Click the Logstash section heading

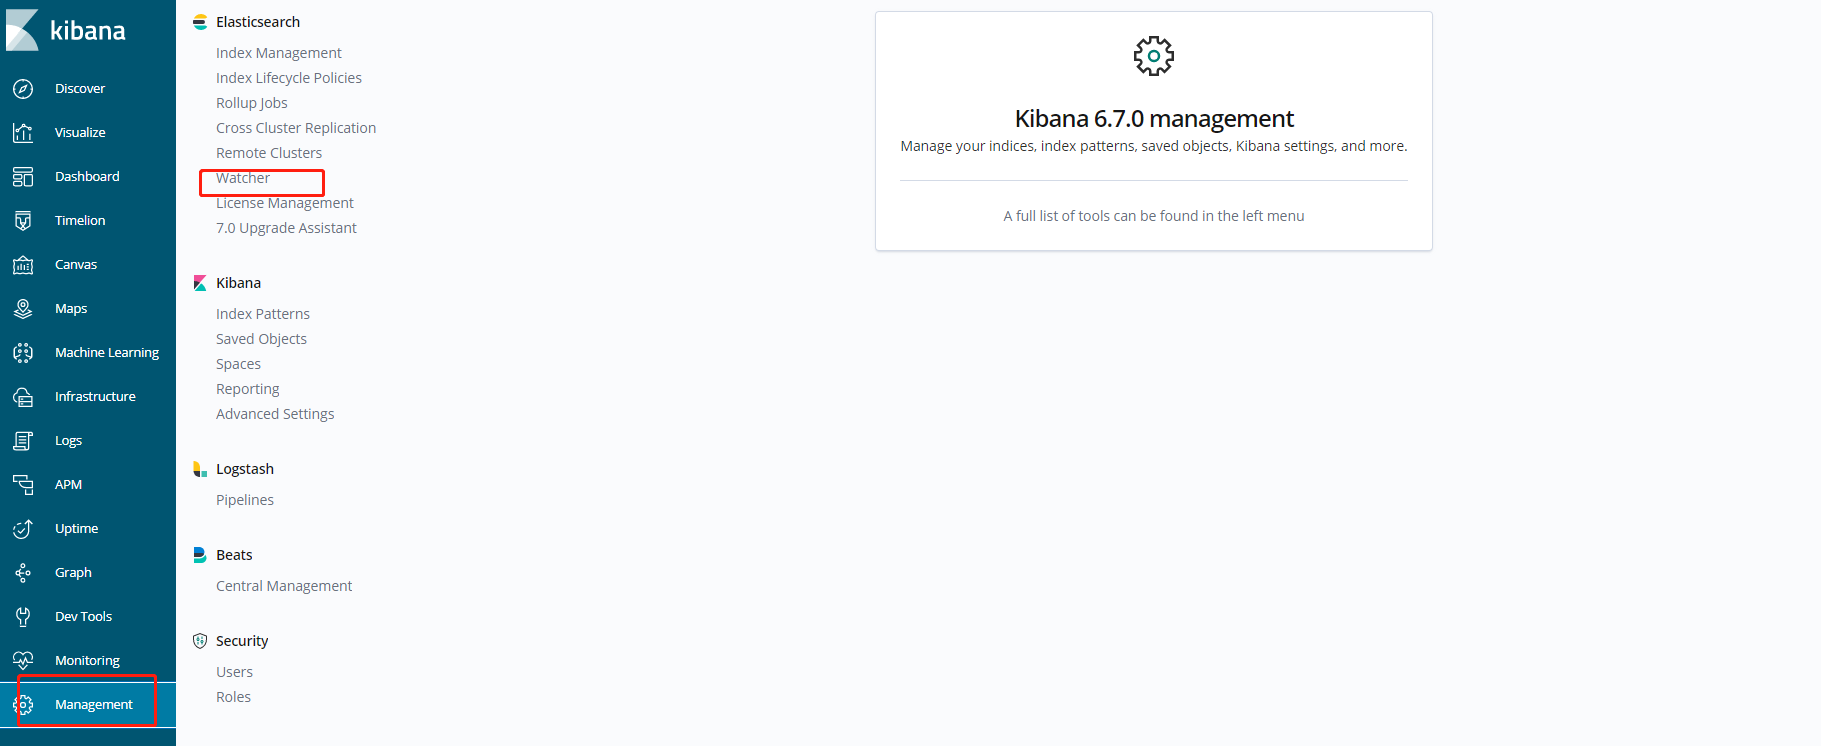click(245, 469)
